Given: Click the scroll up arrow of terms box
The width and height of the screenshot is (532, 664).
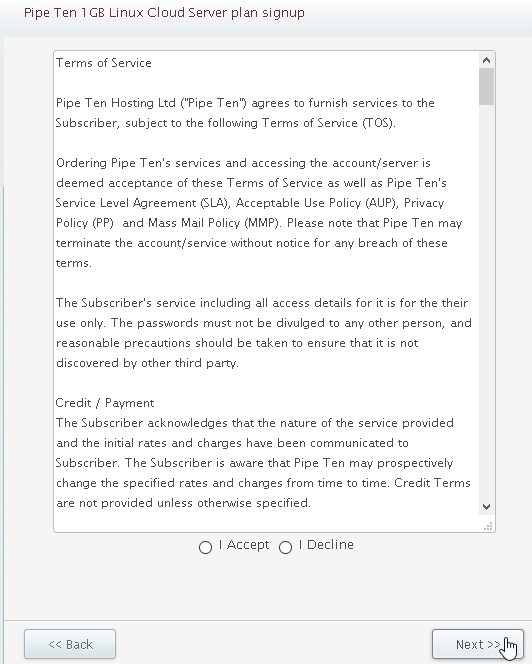Looking at the screenshot, I should pyautogui.click(x=486, y=60).
